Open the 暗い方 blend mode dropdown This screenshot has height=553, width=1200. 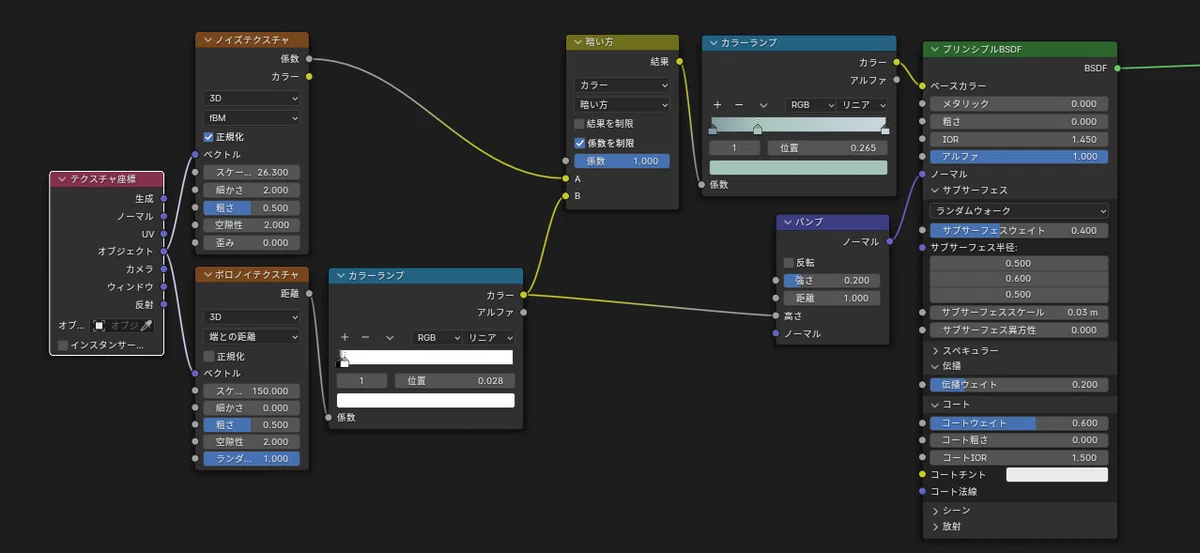click(621, 104)
